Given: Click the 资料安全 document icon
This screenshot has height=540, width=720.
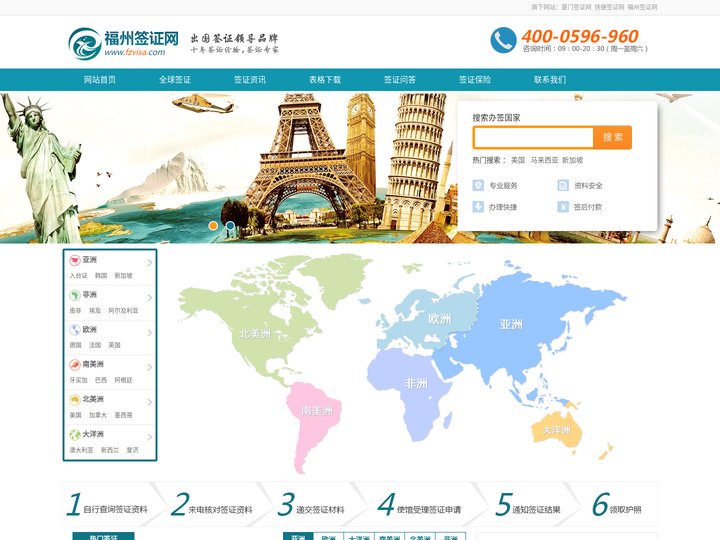Looking at the screenshot, I should coord(563,185).
